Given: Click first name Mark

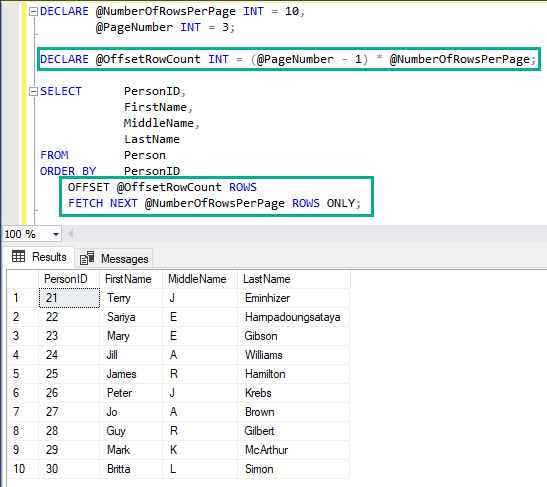Looking at the screenshot, I should (118, 450).
